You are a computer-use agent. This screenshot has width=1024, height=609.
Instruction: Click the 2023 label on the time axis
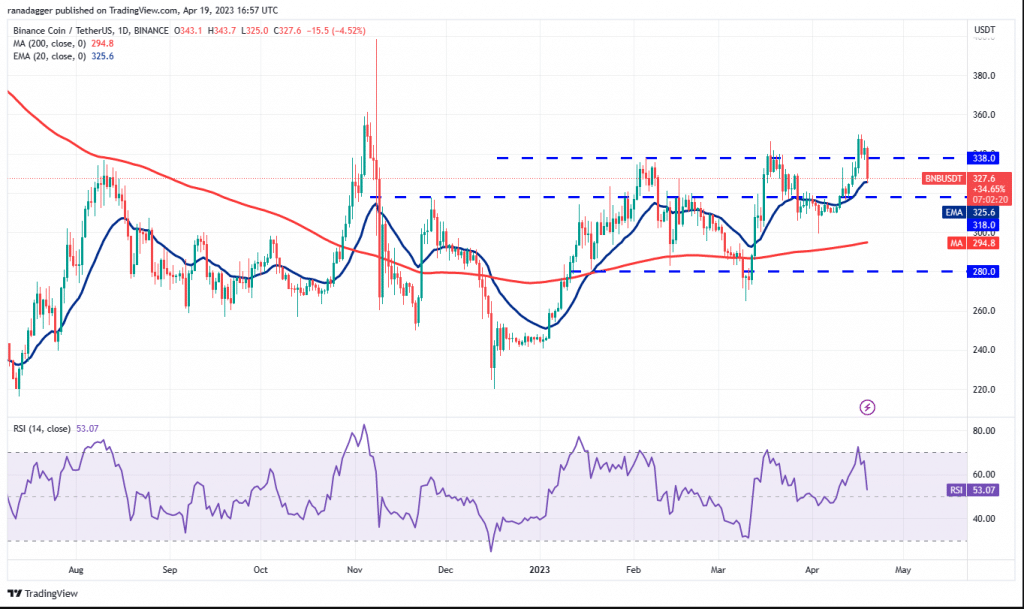point(539,570)
